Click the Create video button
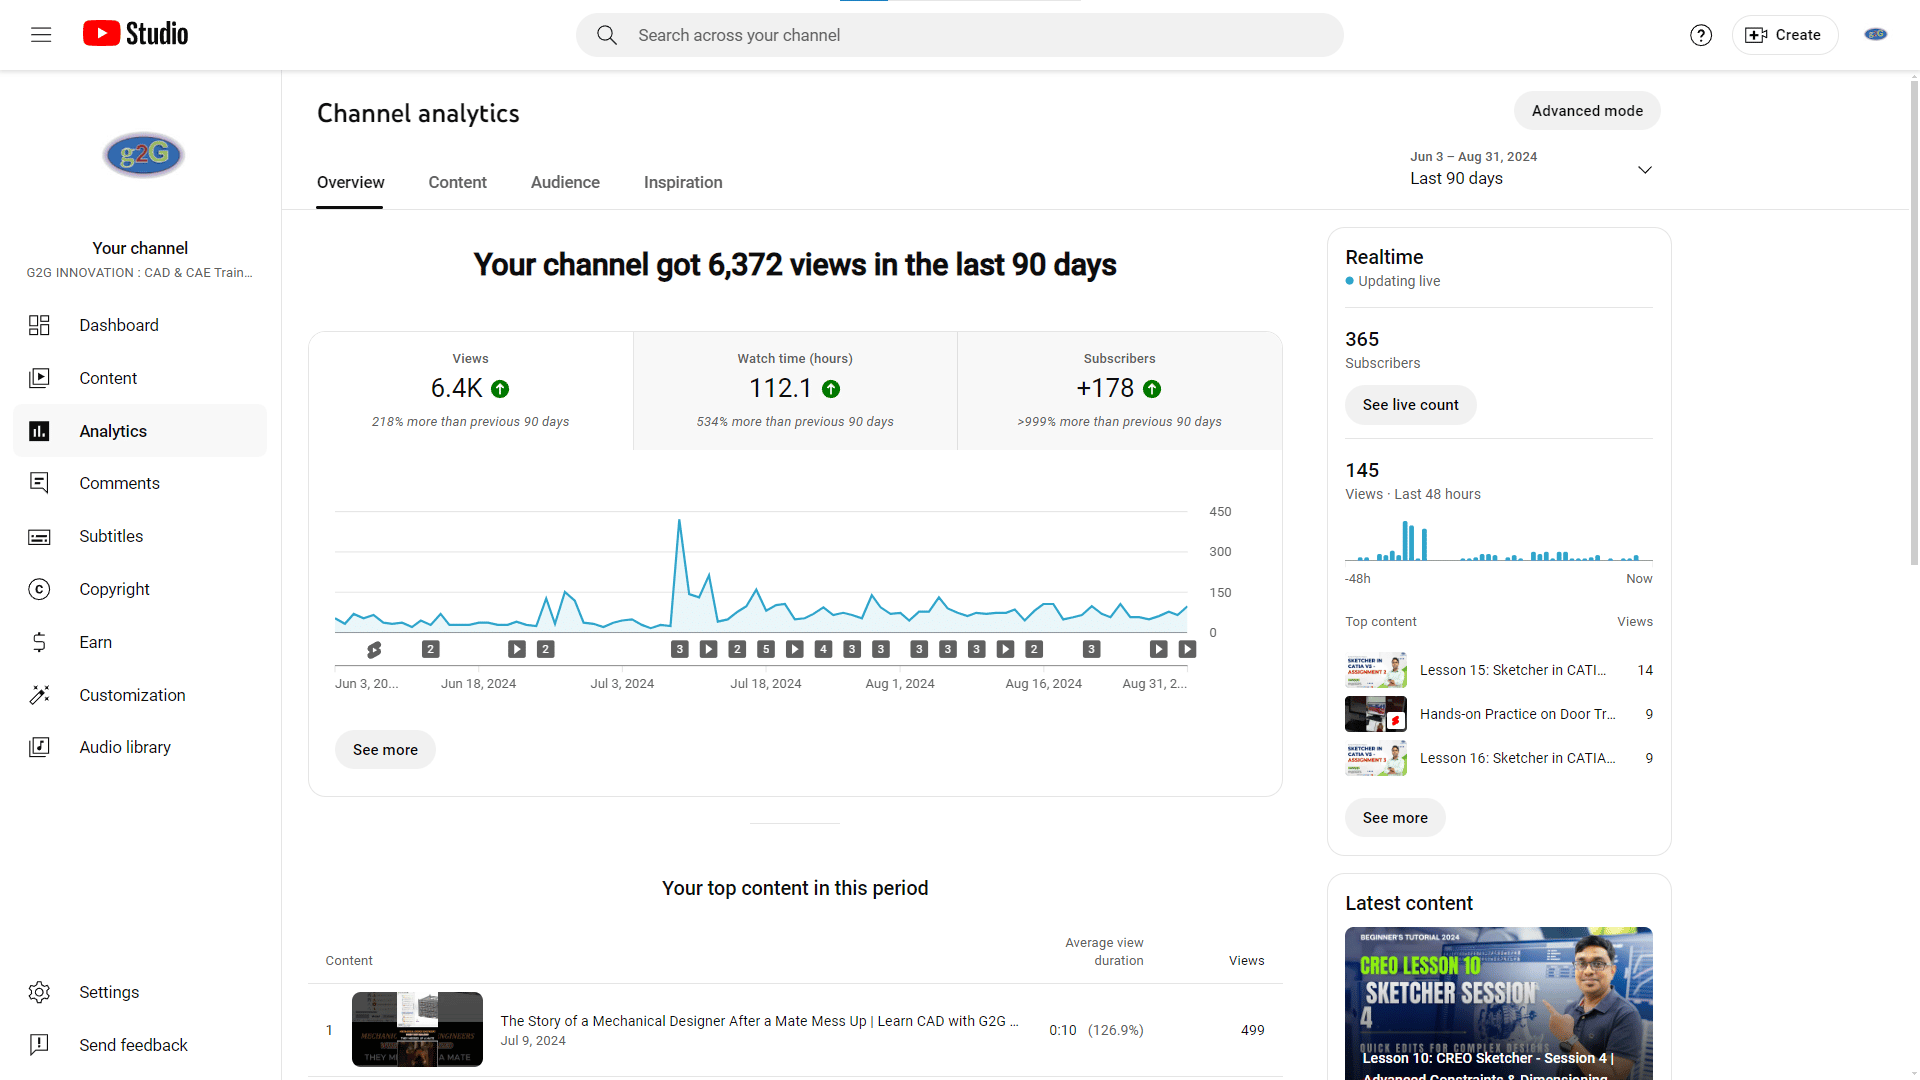This screenshot has height=1080, width=1920. (x=1784, y=35)
